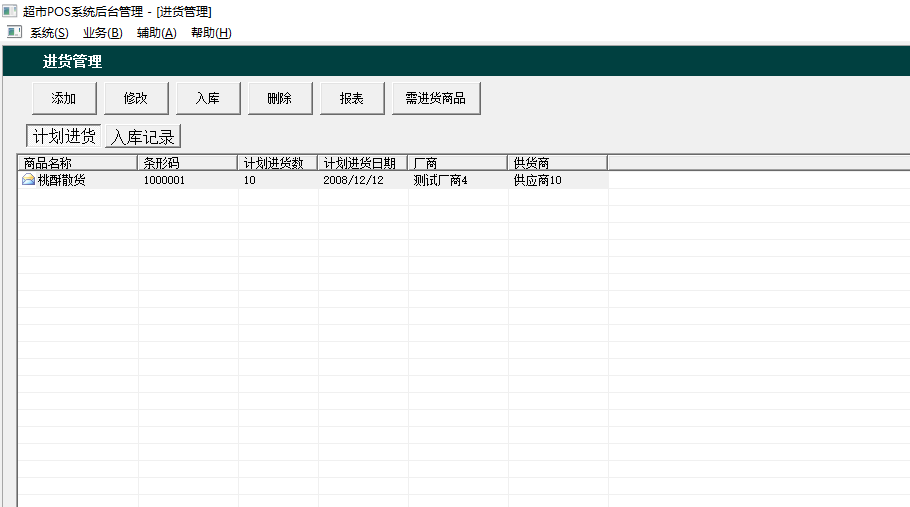Click barcode cell 1000001
The image size is (910, 507).
164,180
